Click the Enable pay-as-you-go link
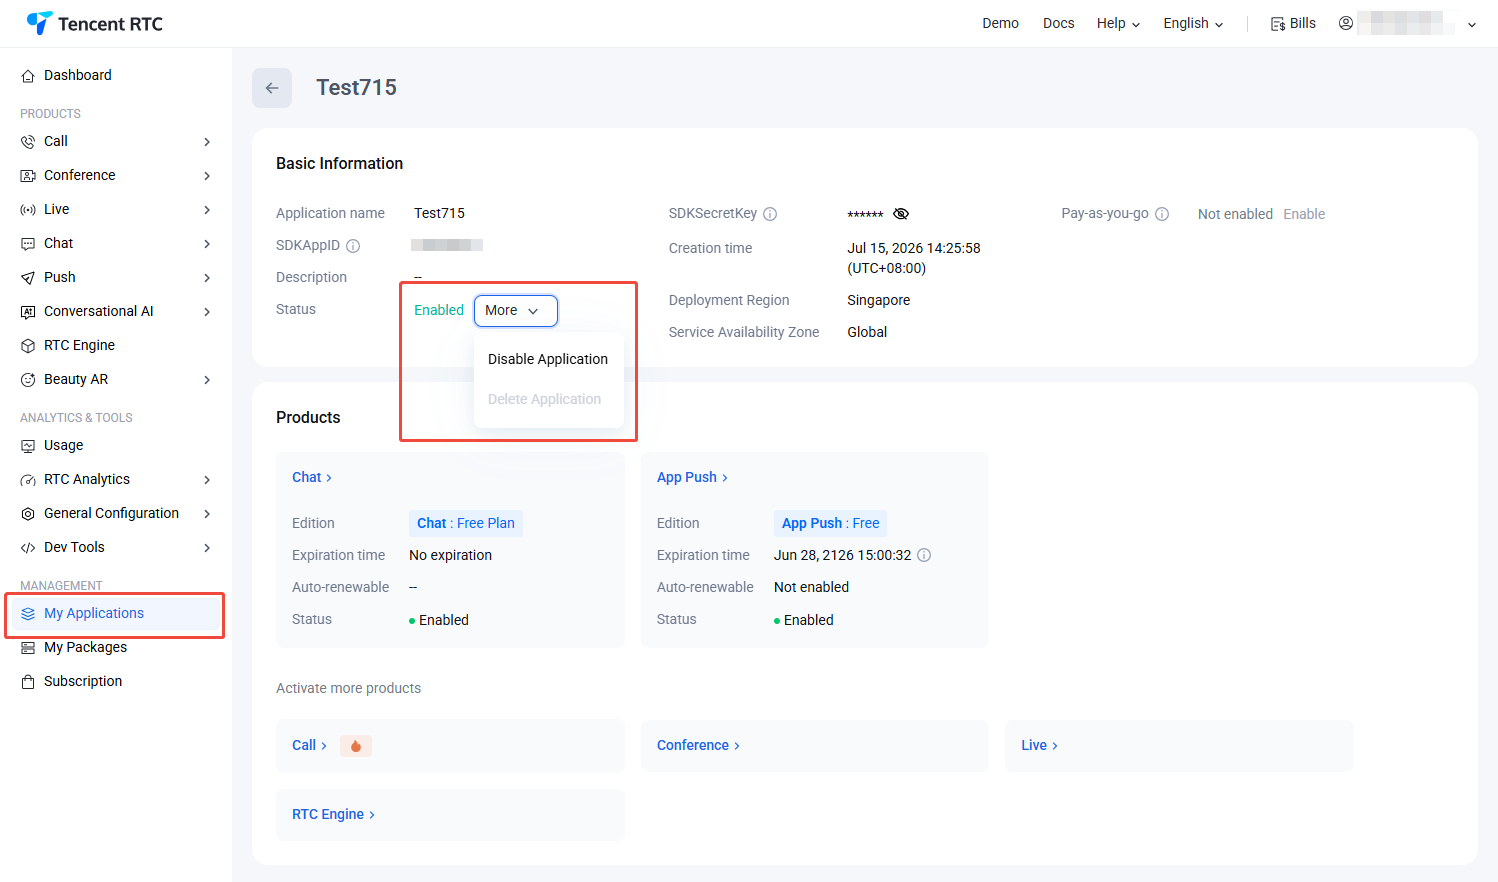Image resolution: width=1498 pixels, height=882 pixels. (x=1304, y=214)
